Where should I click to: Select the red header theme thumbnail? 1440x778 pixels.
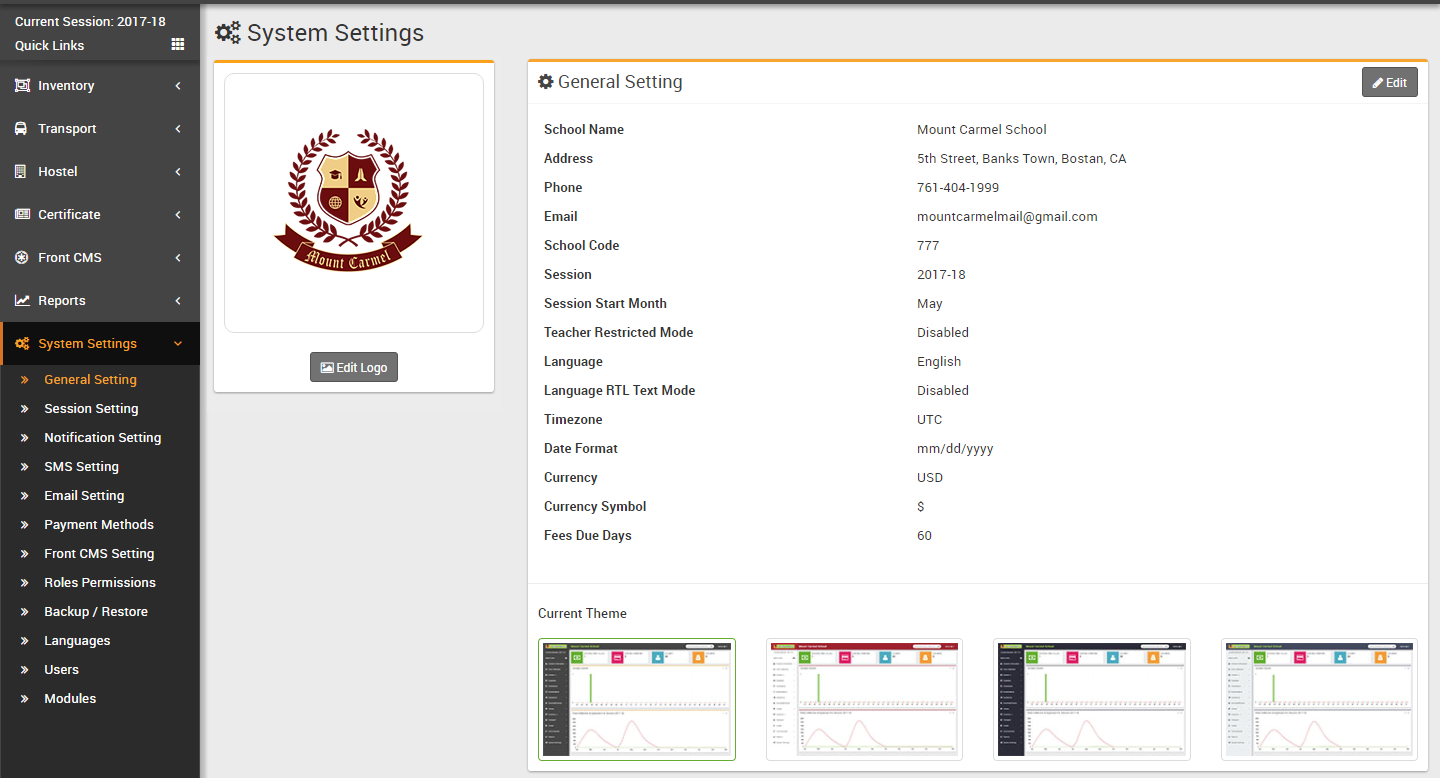point(864,699)
